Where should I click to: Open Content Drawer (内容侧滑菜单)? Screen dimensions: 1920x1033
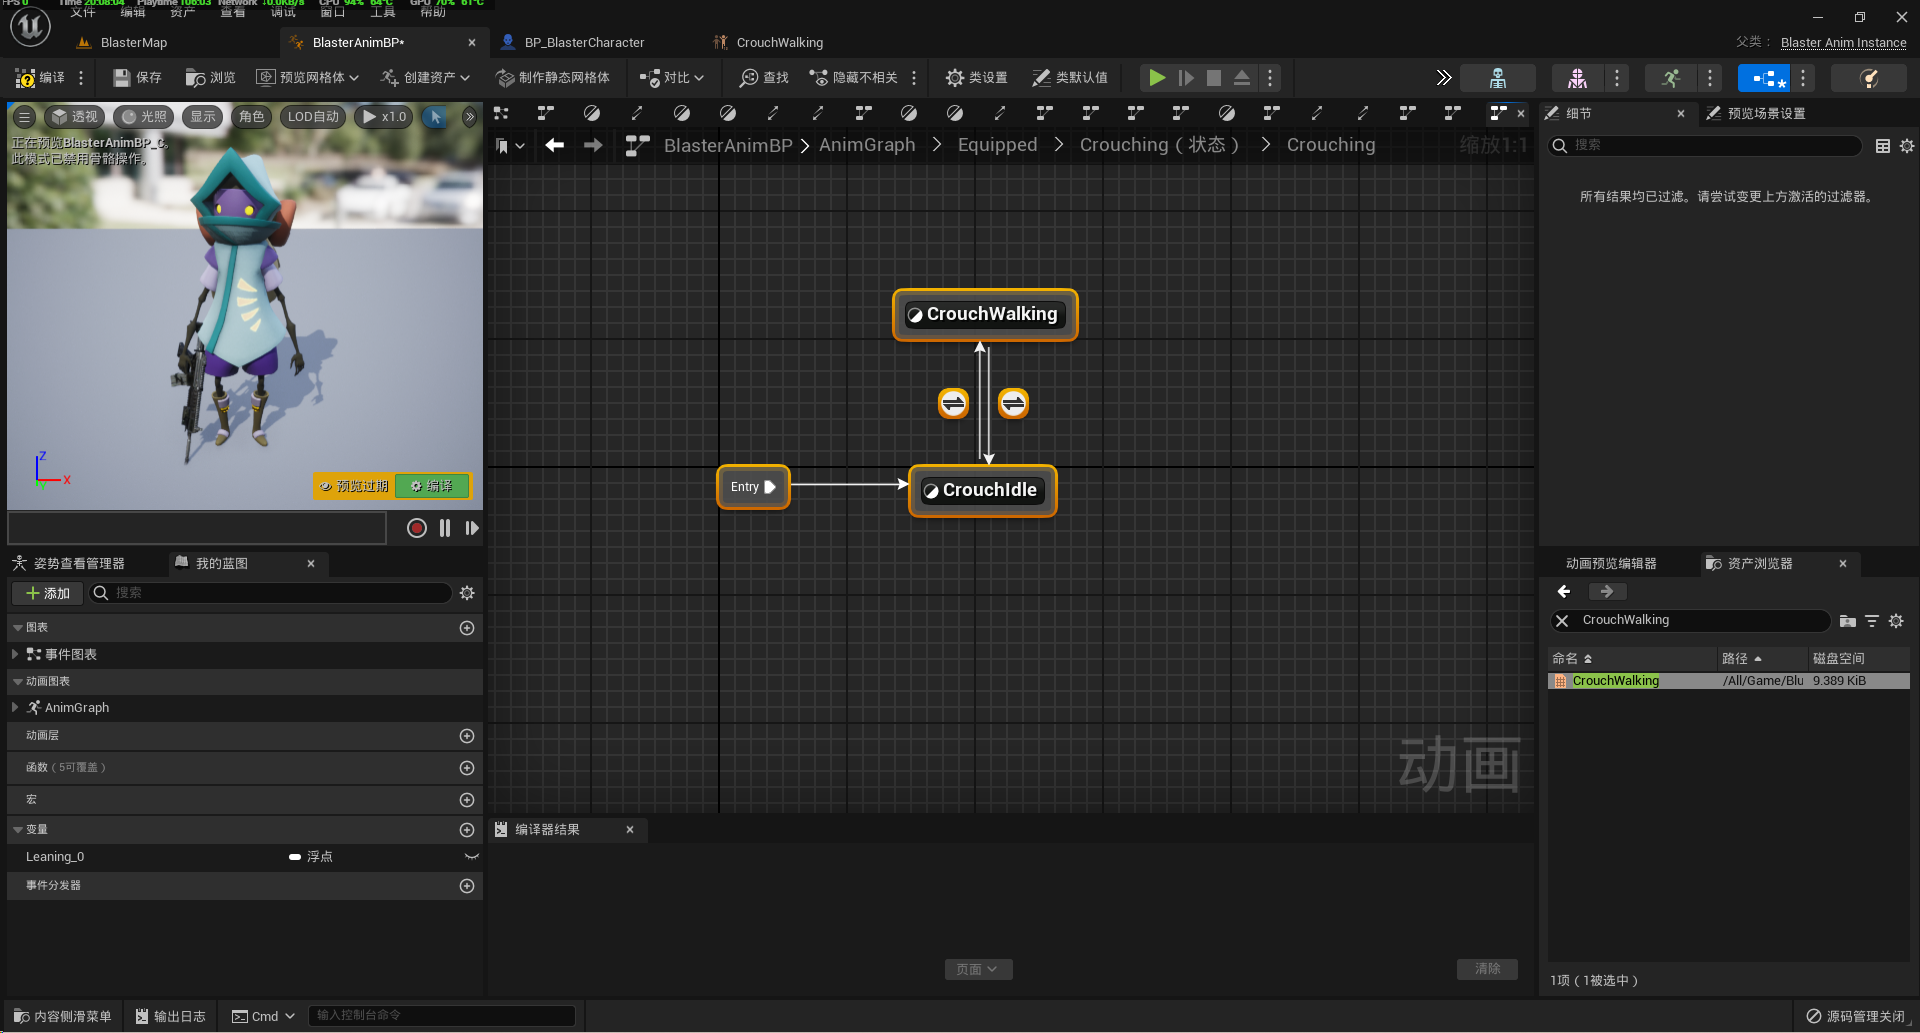coord(63,1016)
